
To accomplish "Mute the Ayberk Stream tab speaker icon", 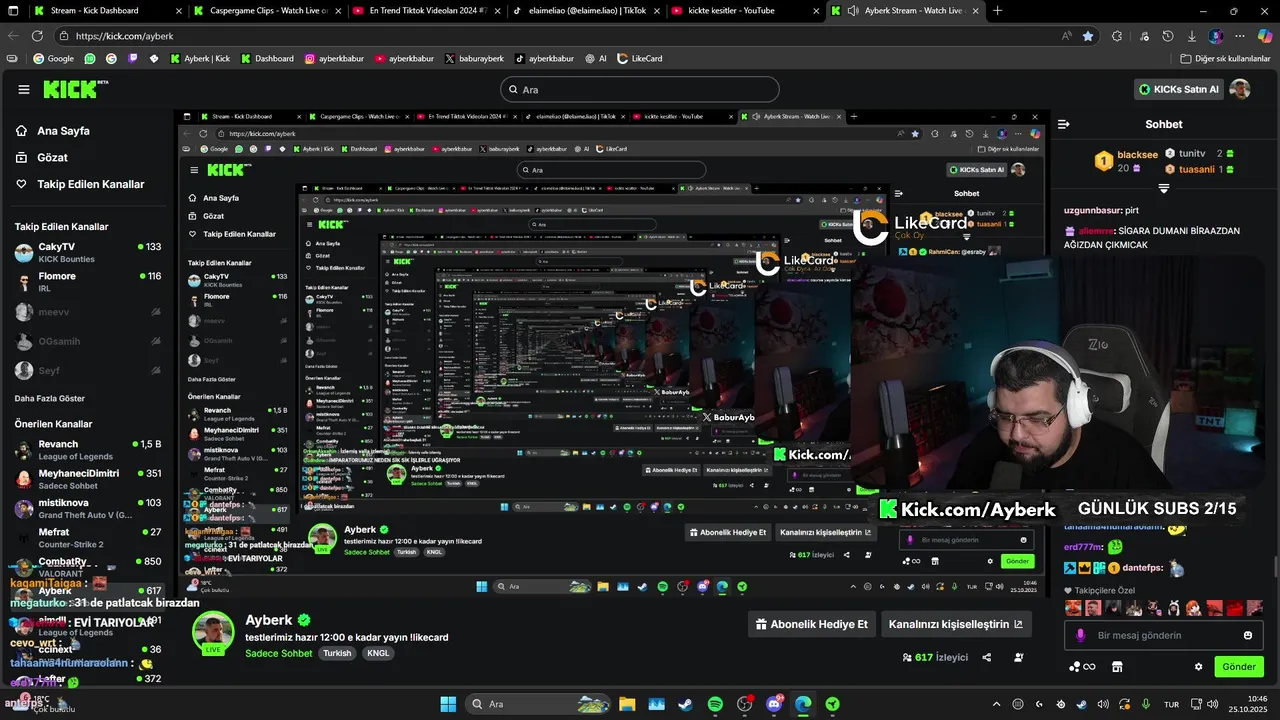I will point(853,11).
